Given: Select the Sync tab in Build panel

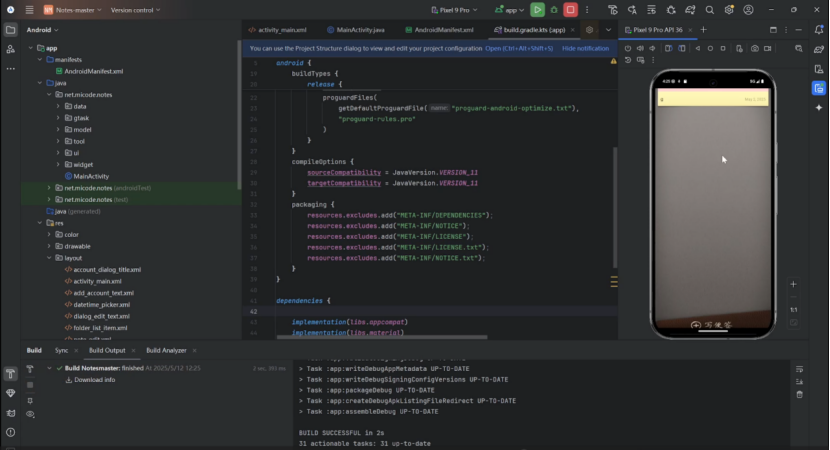Looking at the screenshot, I should 61,350.
